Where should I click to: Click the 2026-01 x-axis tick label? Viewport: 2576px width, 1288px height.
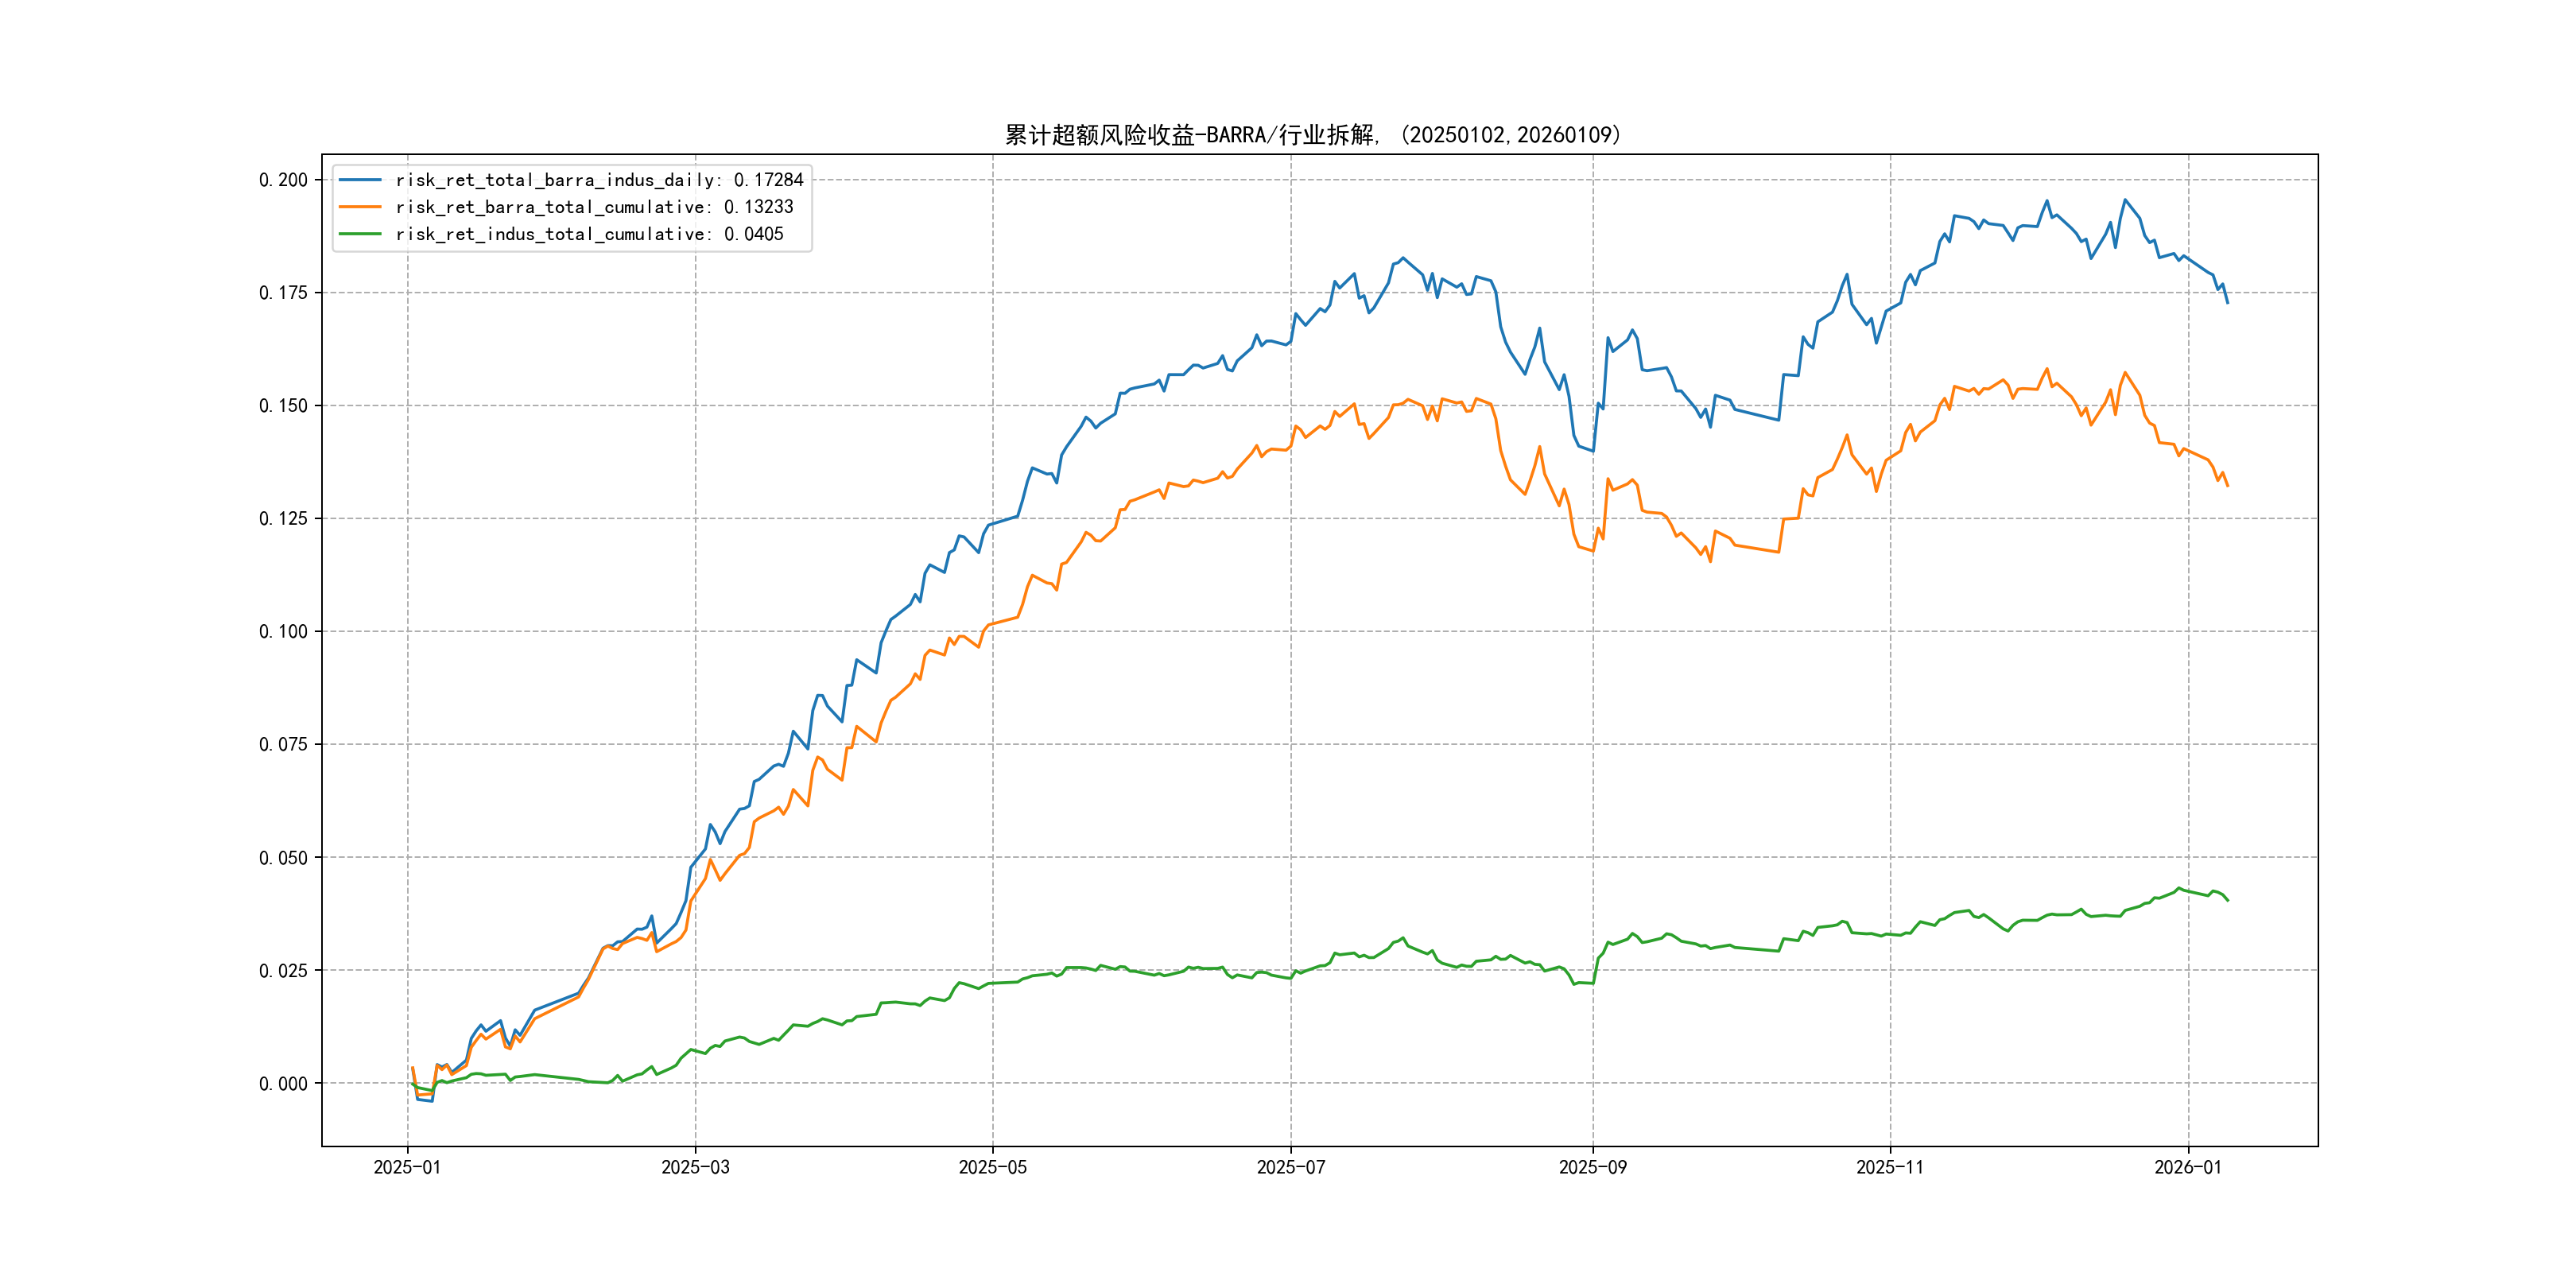pyautogui.click(x=2187, y=1168)
